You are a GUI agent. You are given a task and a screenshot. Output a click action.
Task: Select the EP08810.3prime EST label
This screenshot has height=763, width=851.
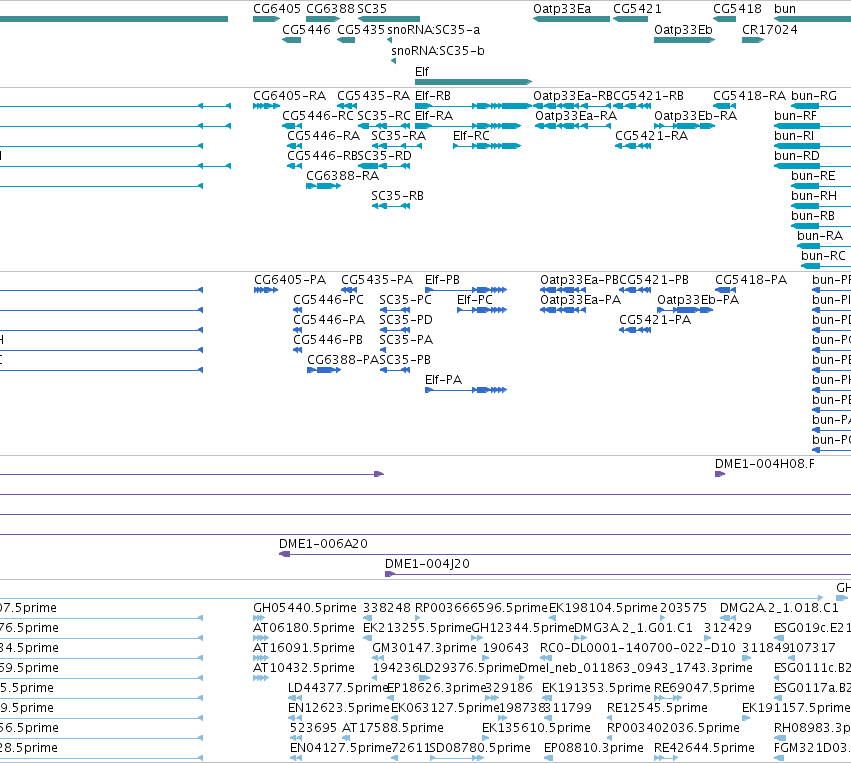pyautogui.click(x=594, y=748)
